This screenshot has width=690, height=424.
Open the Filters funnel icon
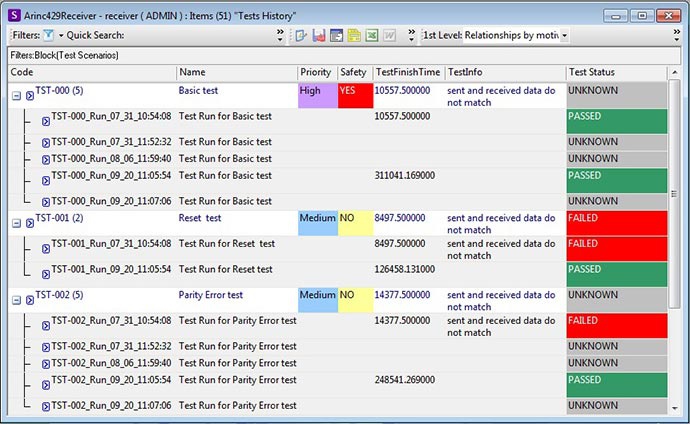(x=49, y=35)
